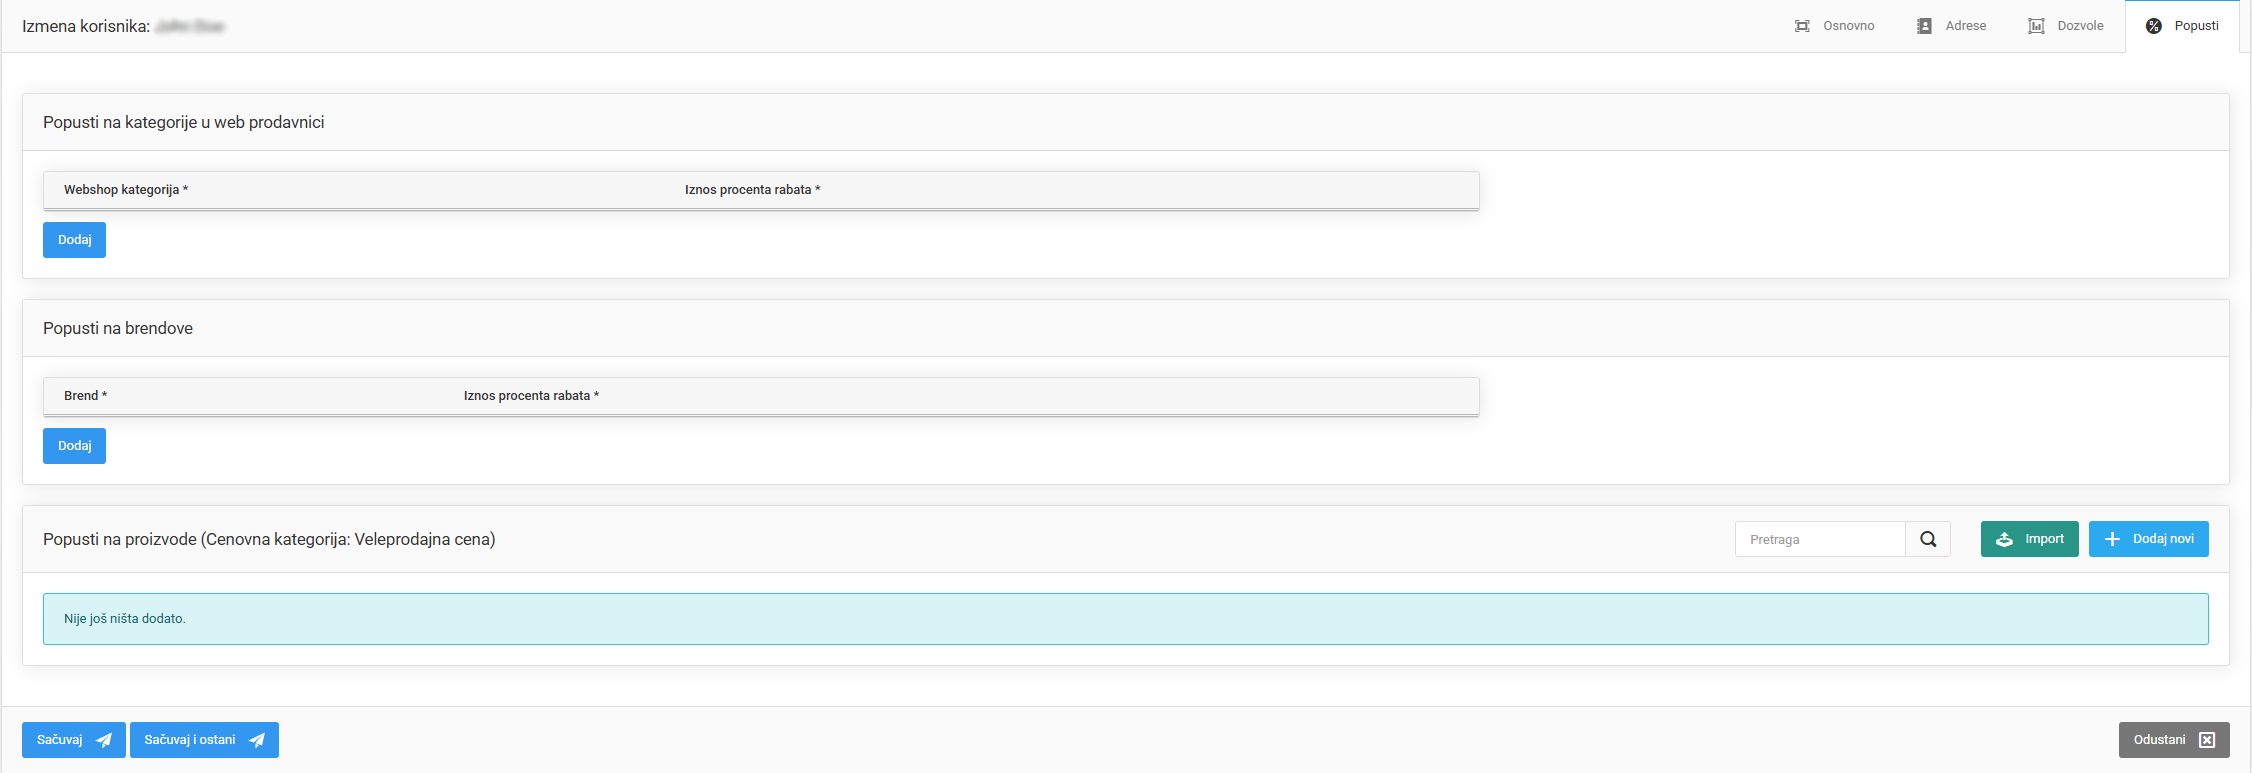
Task: Click Dodaj novi to add product discount
Action: [x=2148, y=539]
